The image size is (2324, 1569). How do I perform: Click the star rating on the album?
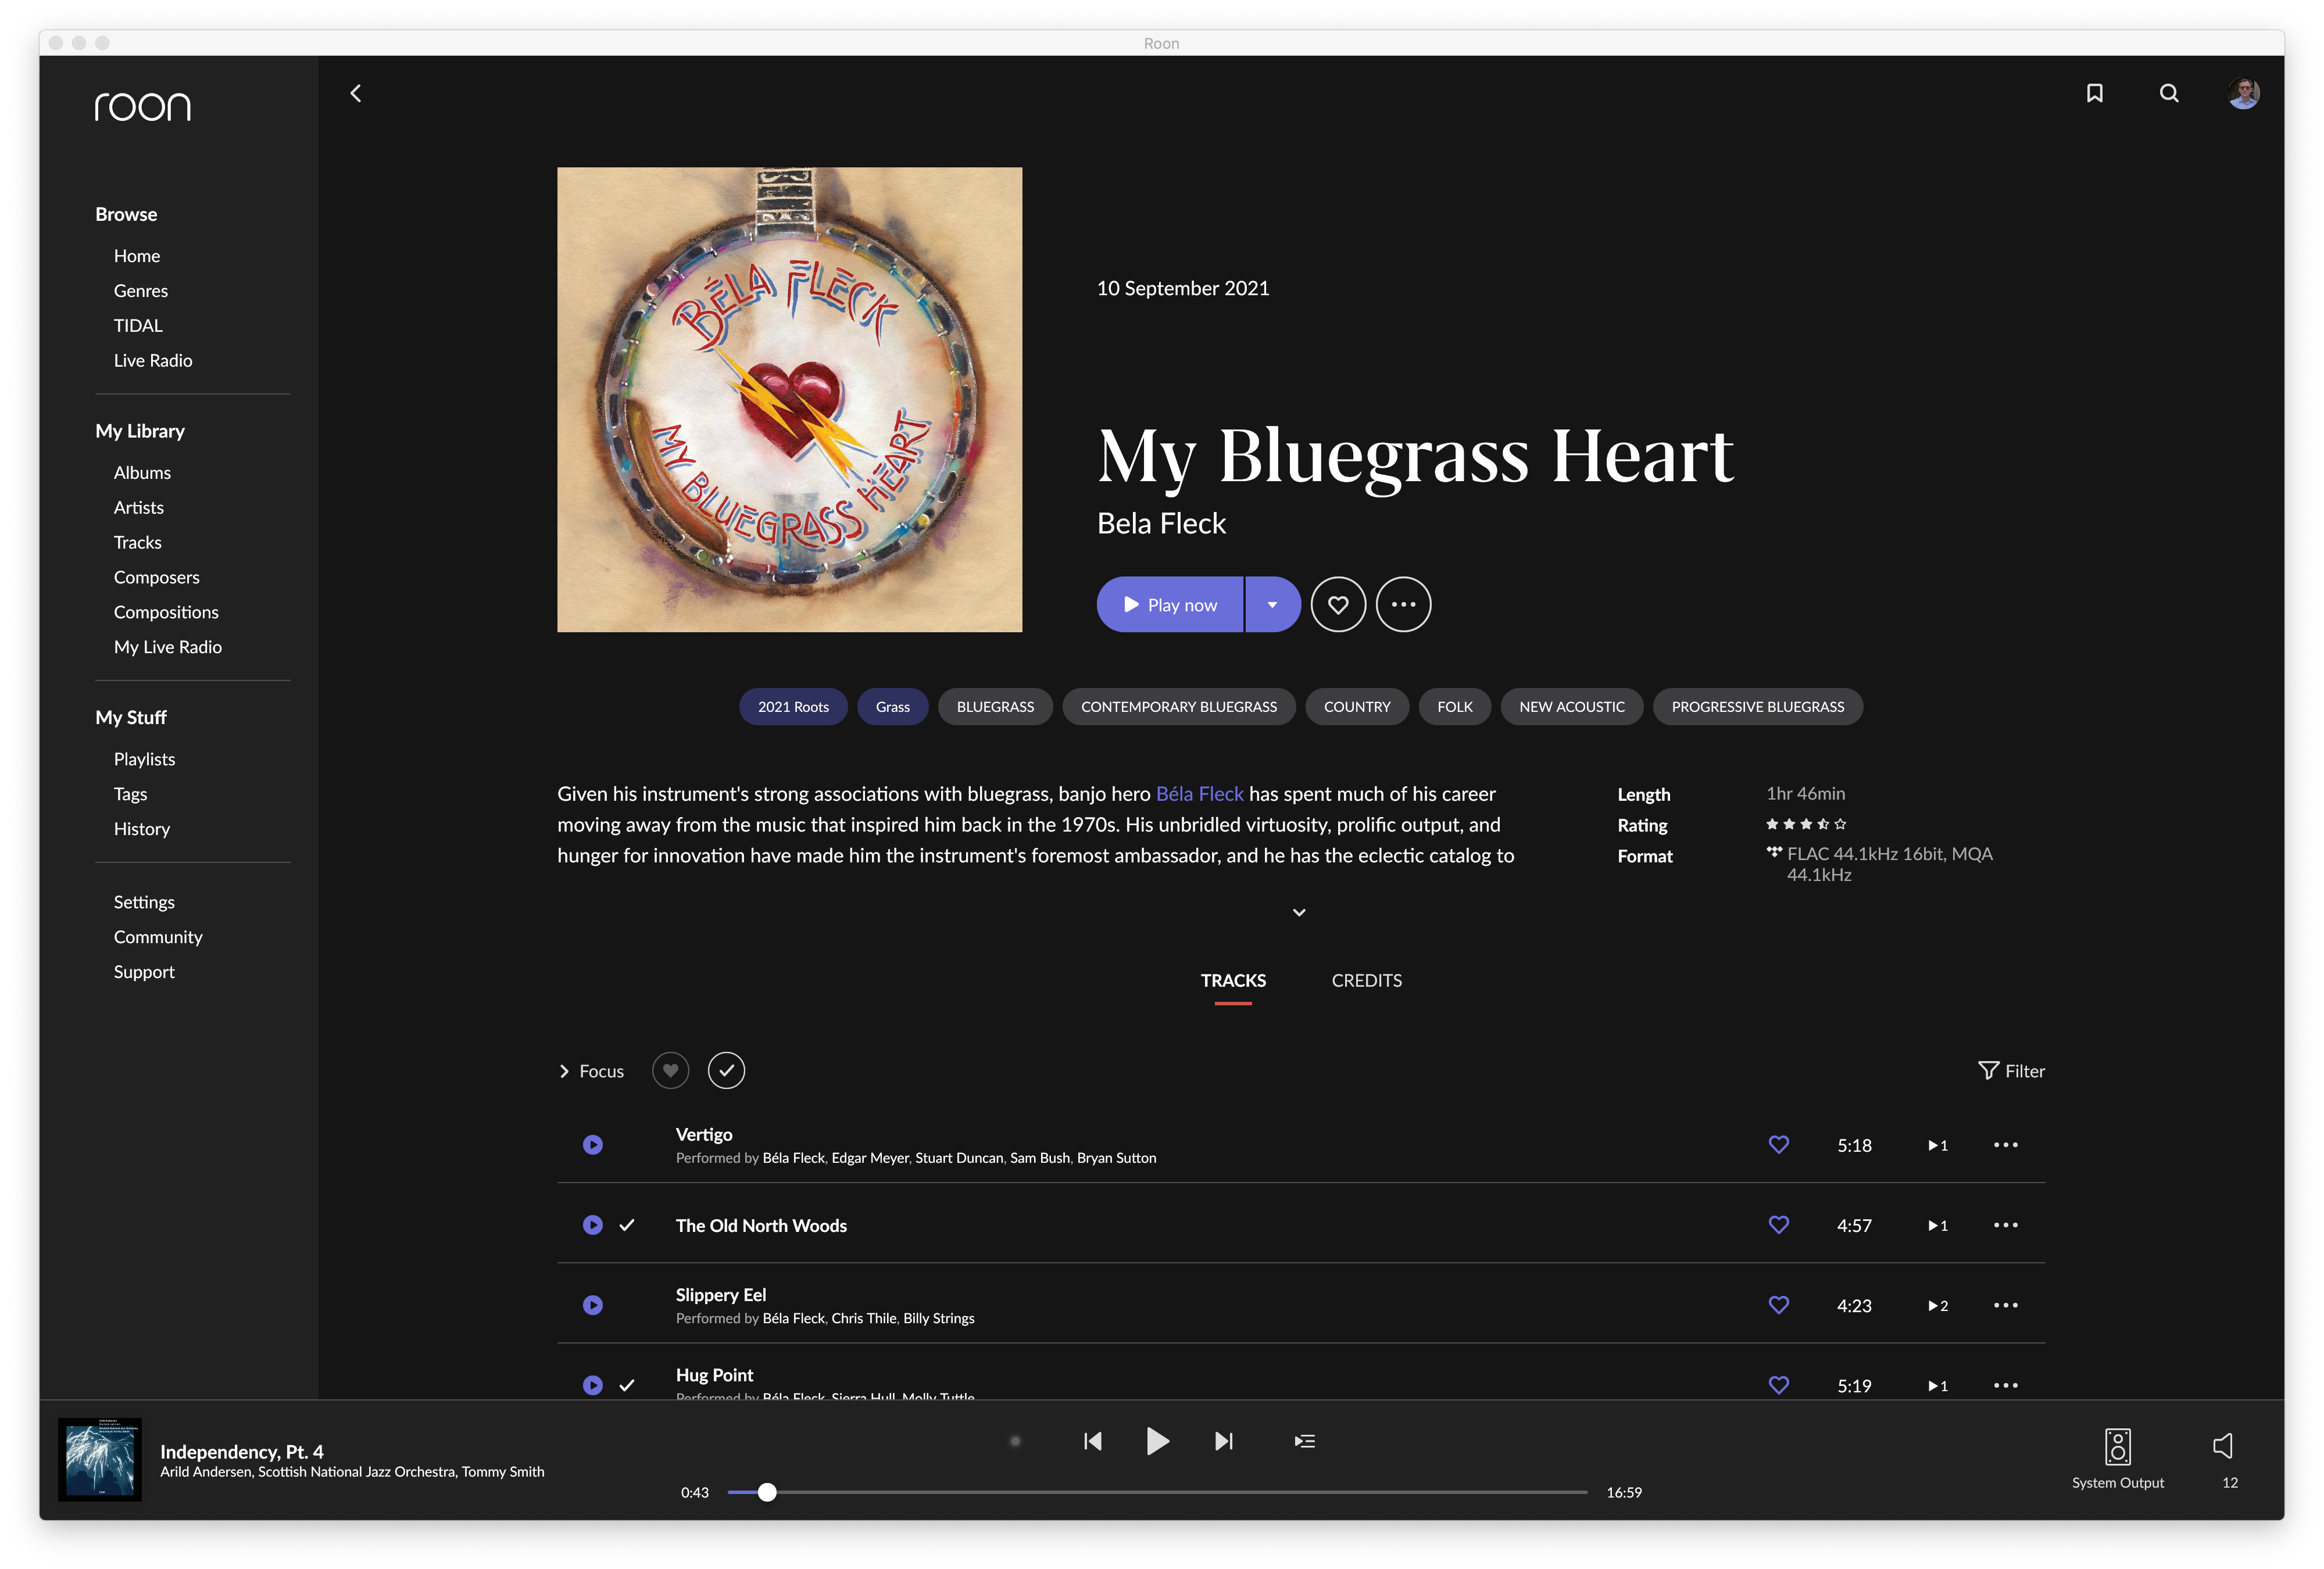coord(1806,824)
